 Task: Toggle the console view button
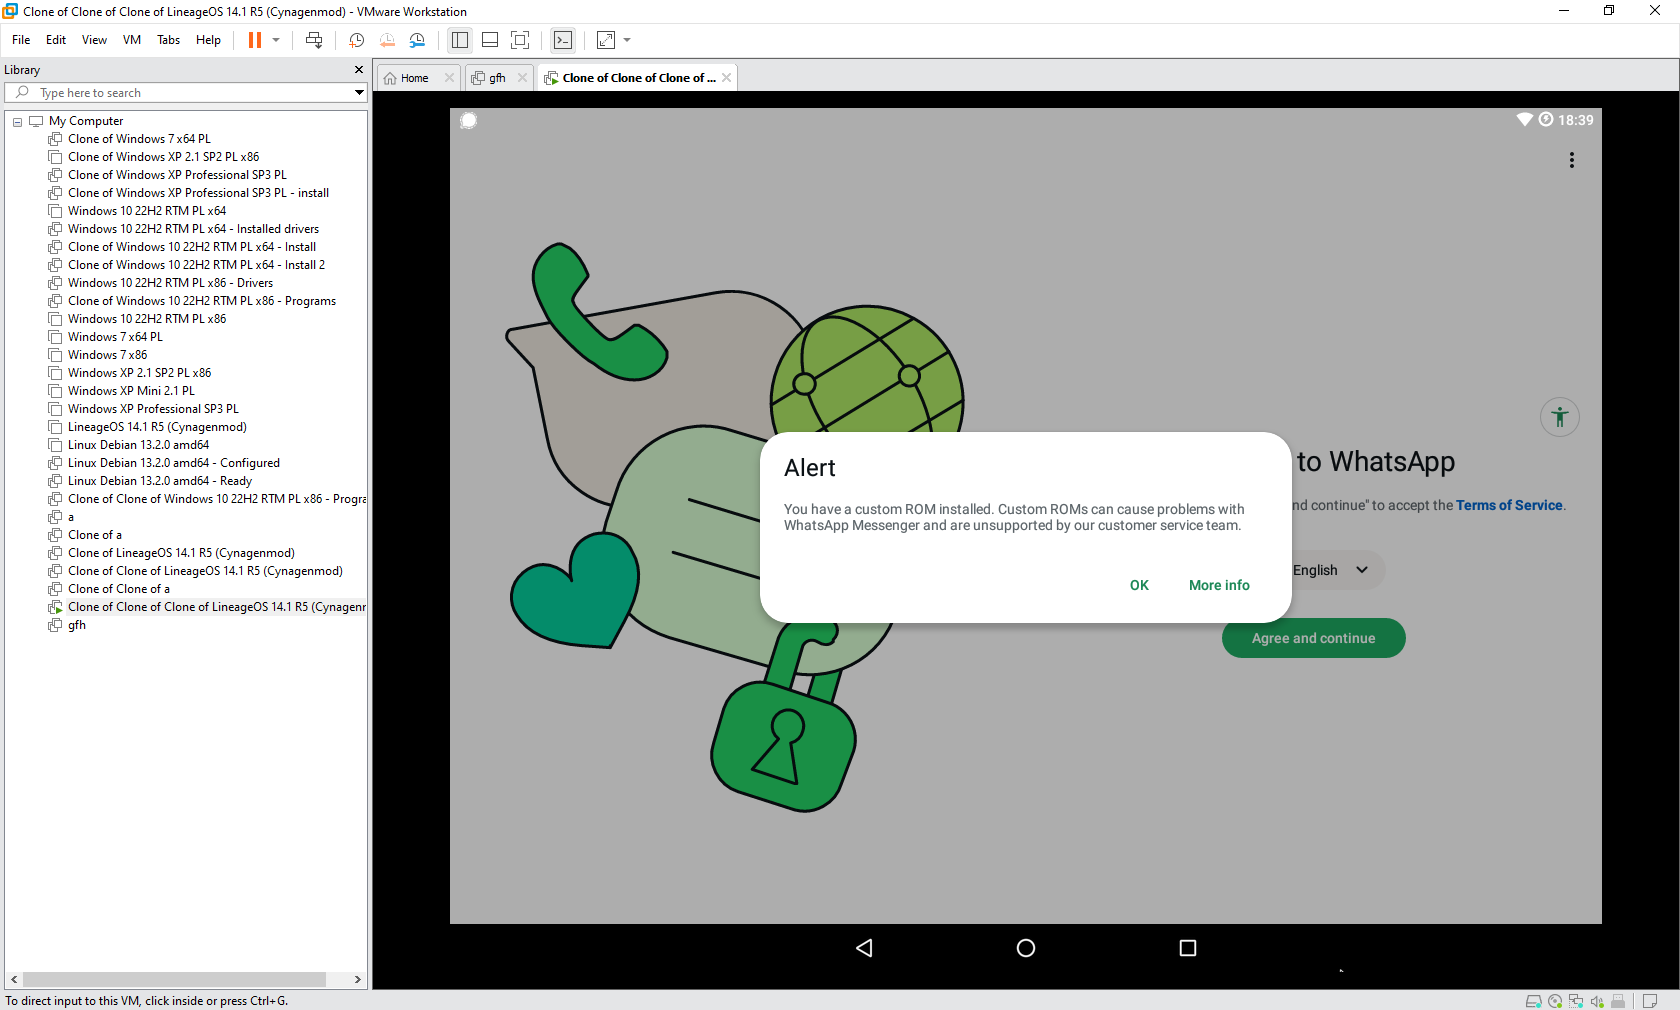564,40
